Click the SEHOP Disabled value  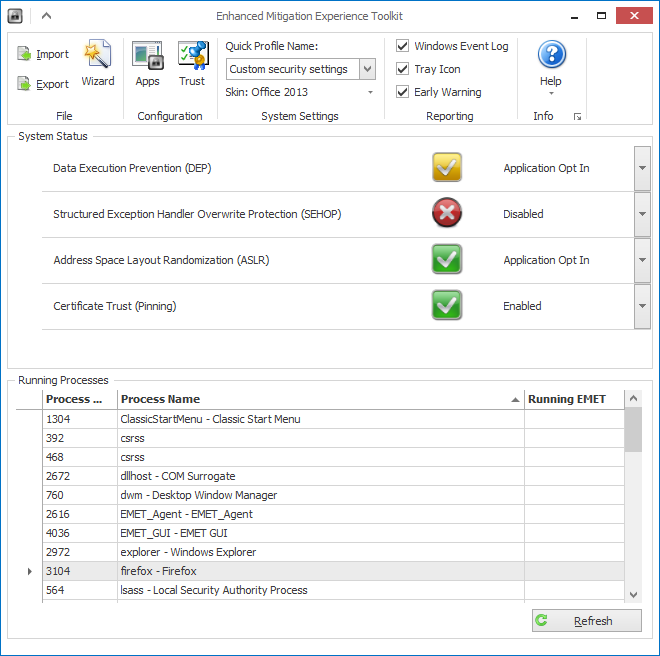tap(523, 214)
